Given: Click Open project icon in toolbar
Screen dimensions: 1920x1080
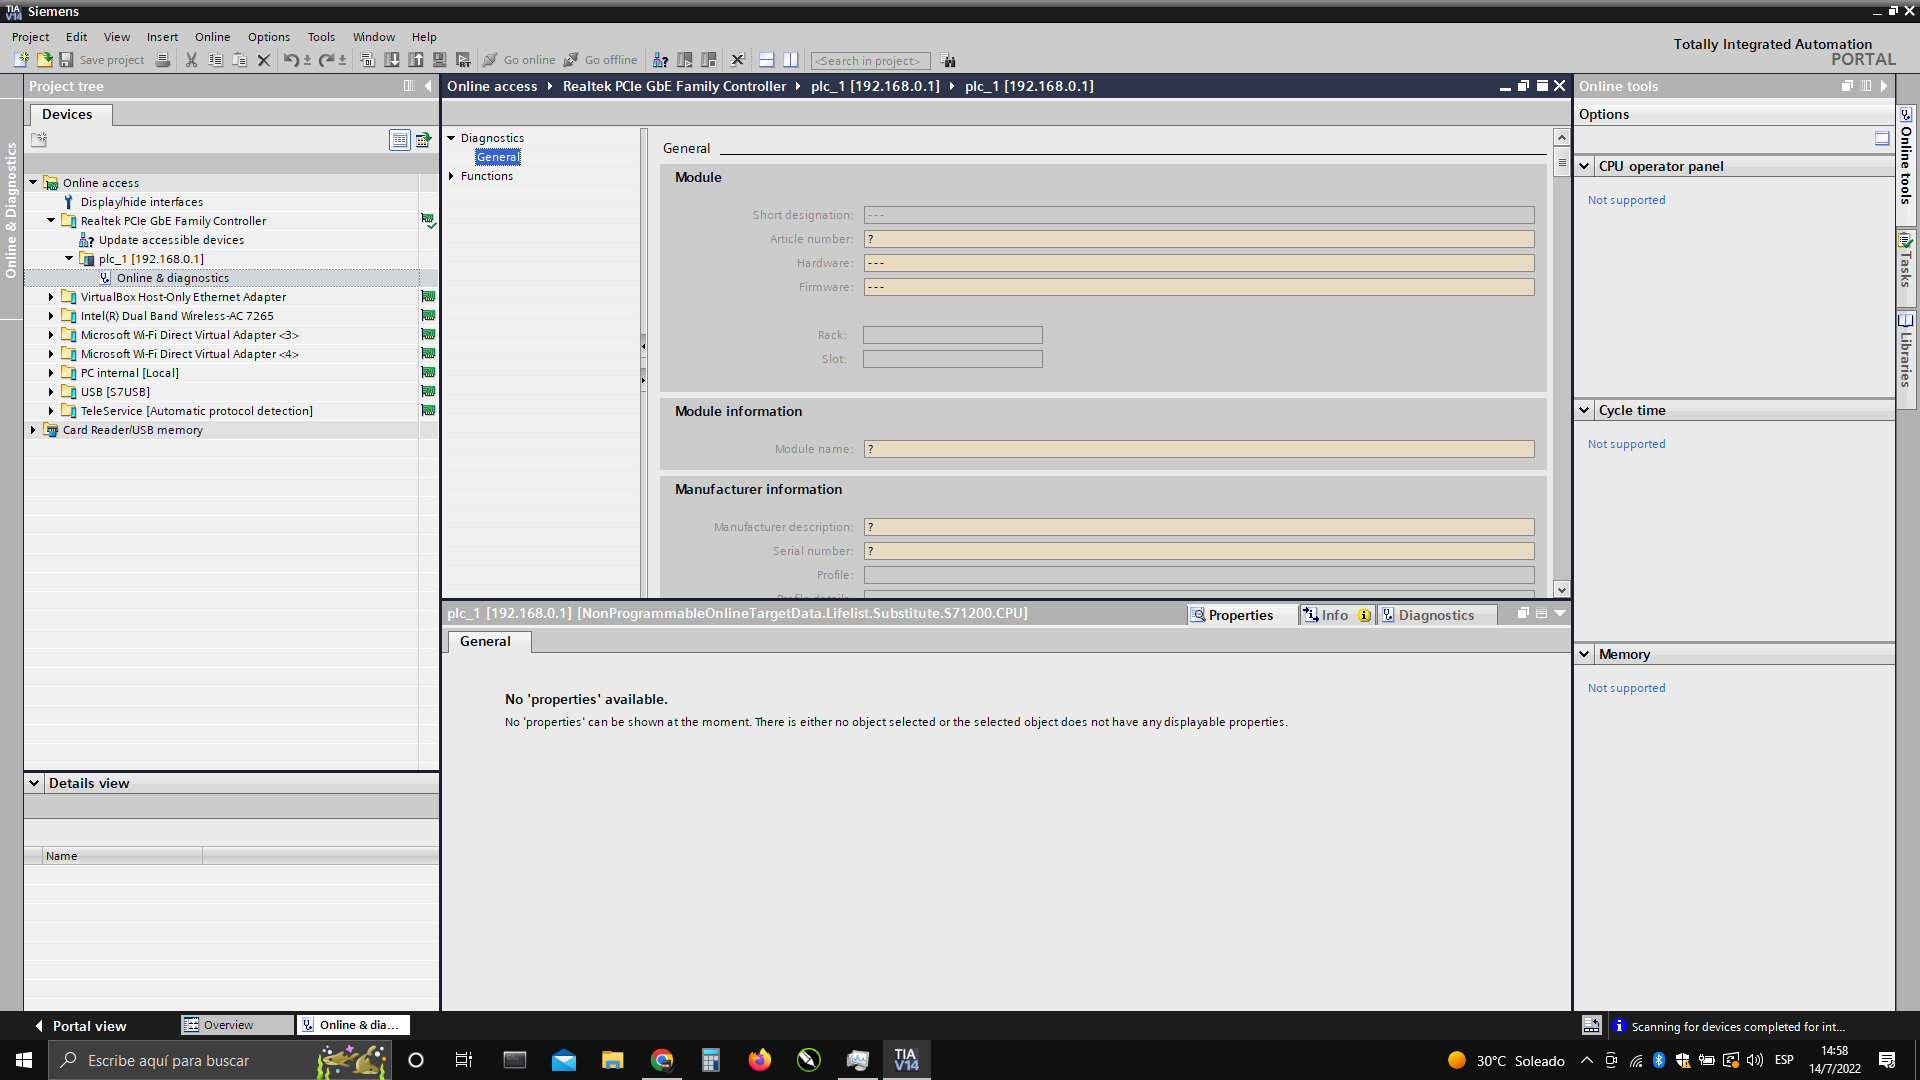Looking at the screenshot, I should pyautogui.click(x=44, y=60).
